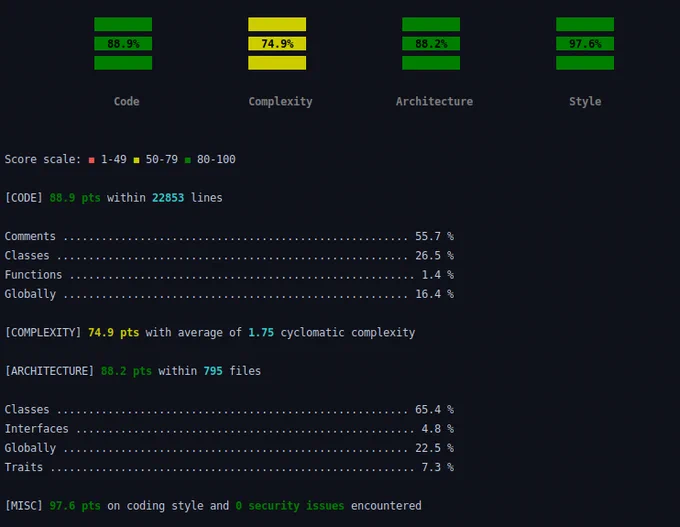The width and height of the screenshot is (680, 527).
Task: Click the 26.5 % Classes value
Action: coord(435,255)
